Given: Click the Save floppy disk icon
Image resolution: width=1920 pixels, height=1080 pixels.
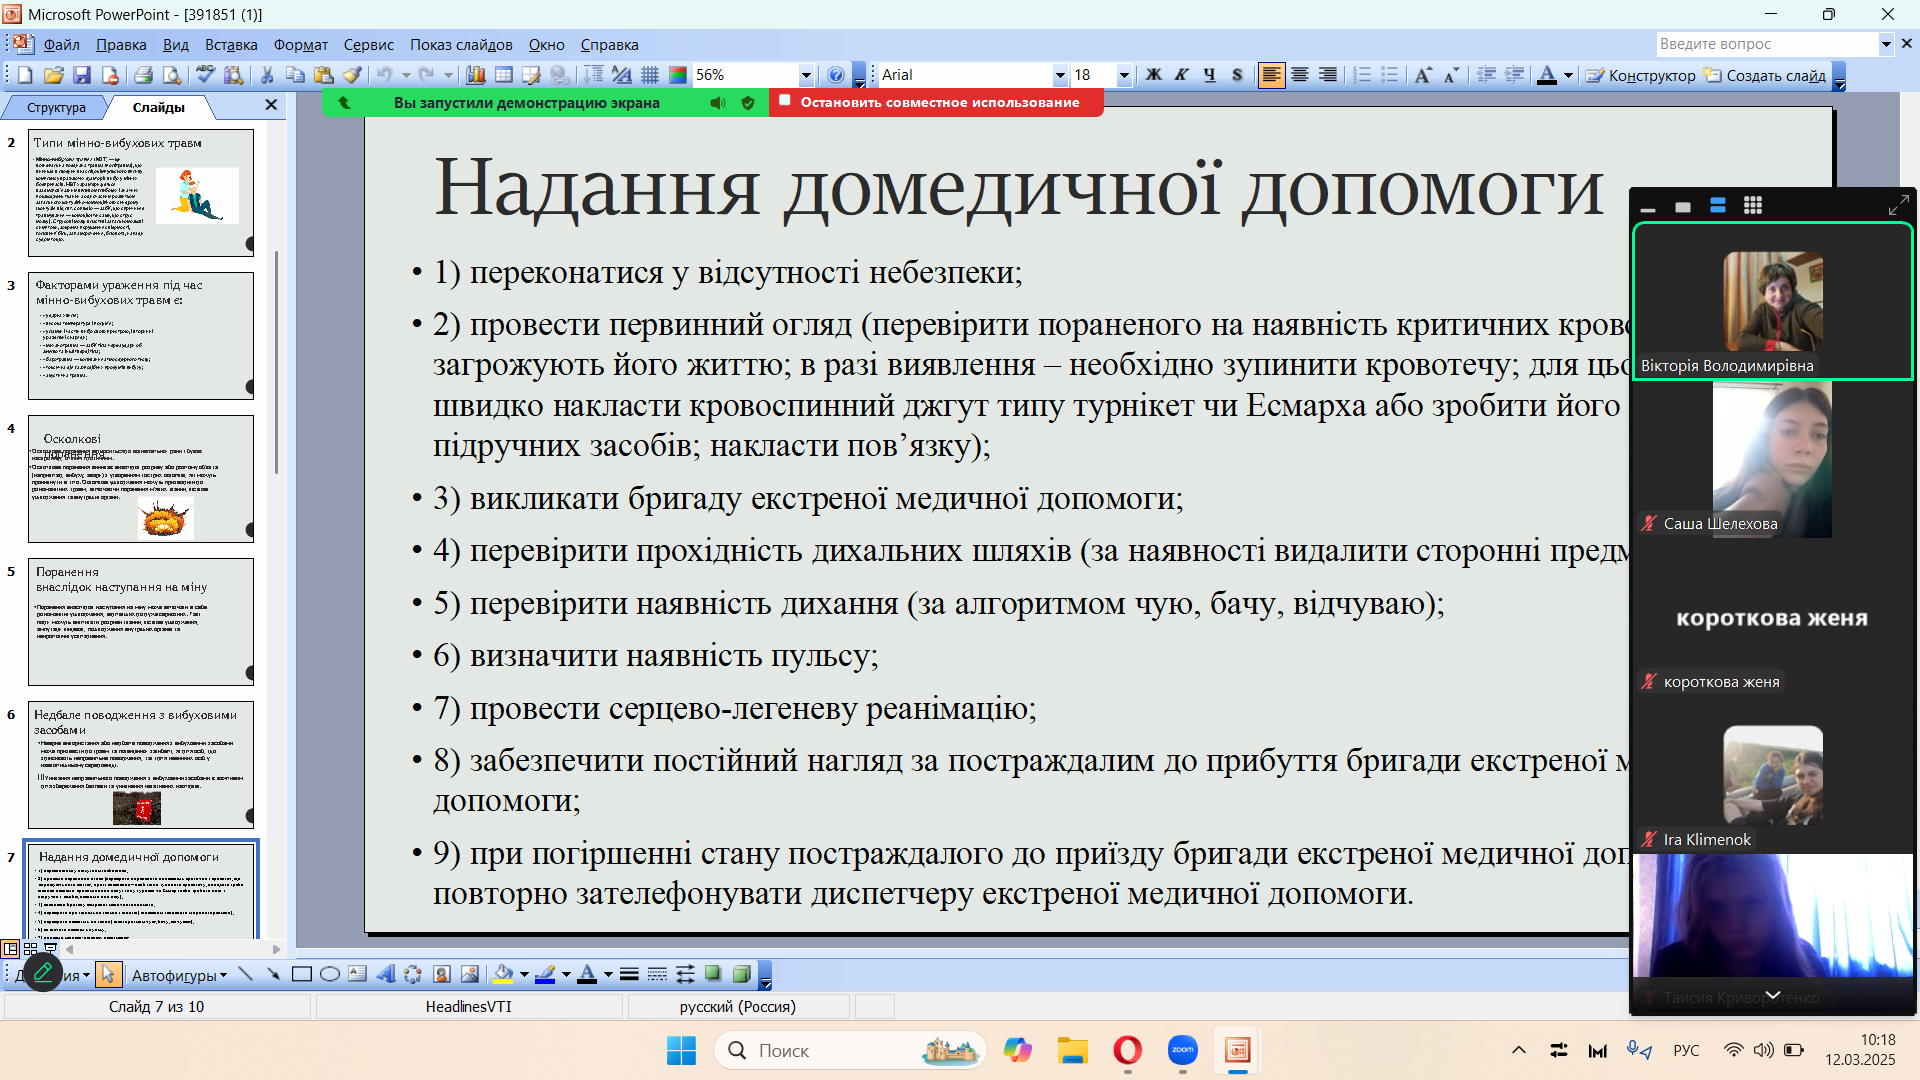Looking at the screenshot, I should tap(82, 75).
